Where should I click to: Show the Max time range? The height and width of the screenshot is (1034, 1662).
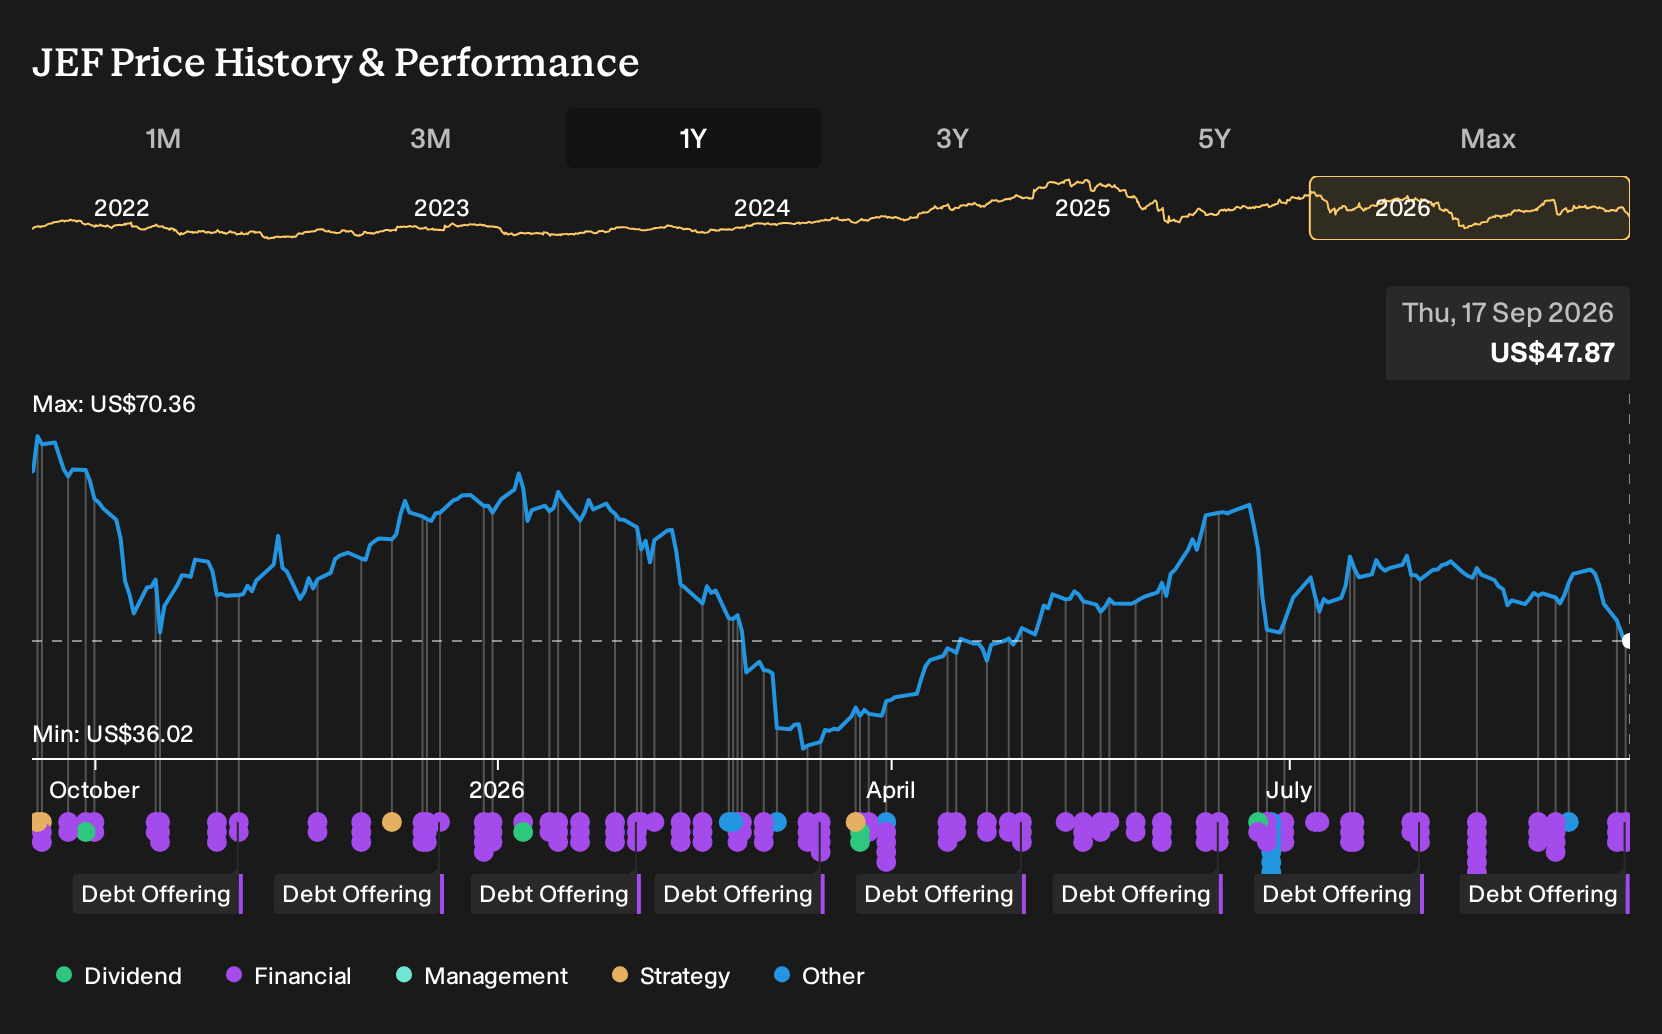tap(1488, 138)
